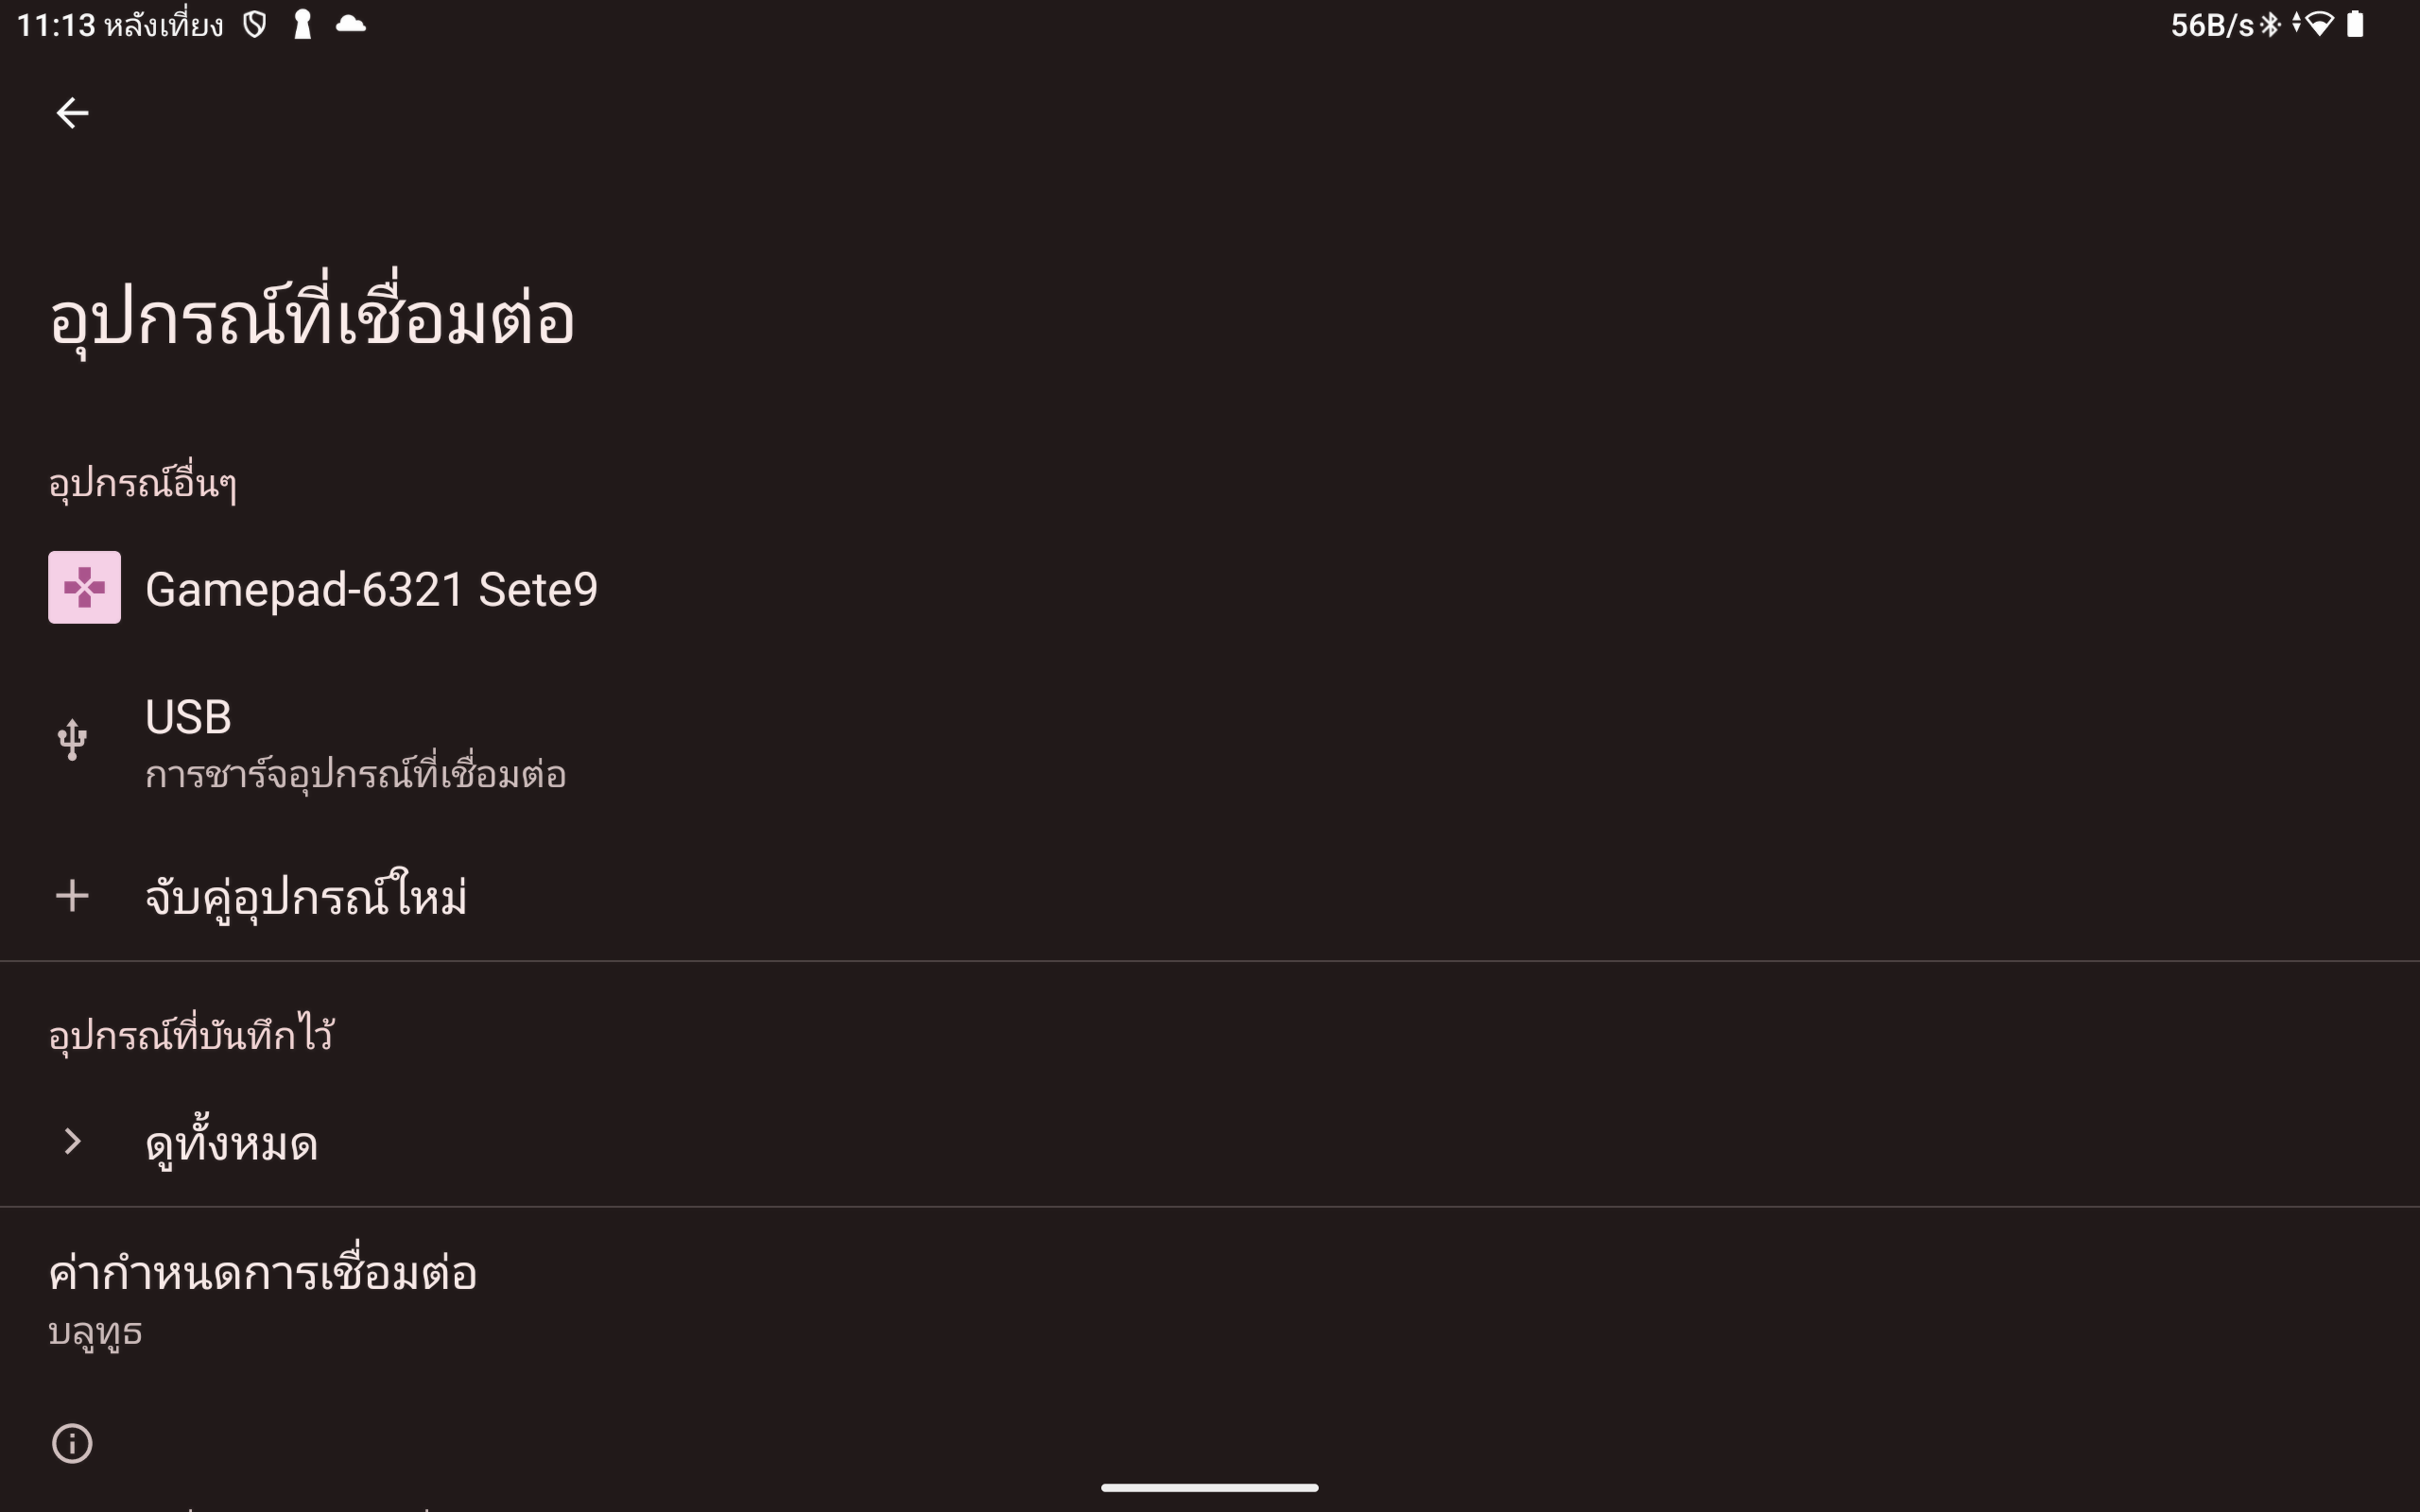Tap the battery status icon

pyautogui.click(x=2356, y=24)
